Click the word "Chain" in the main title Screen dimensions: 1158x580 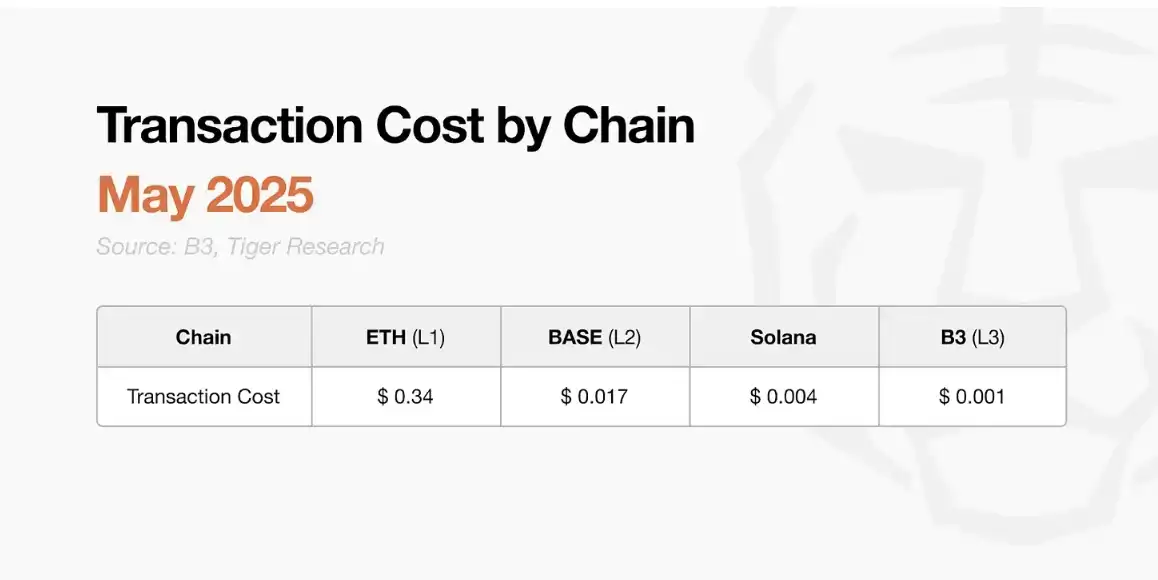pos(628,127)
